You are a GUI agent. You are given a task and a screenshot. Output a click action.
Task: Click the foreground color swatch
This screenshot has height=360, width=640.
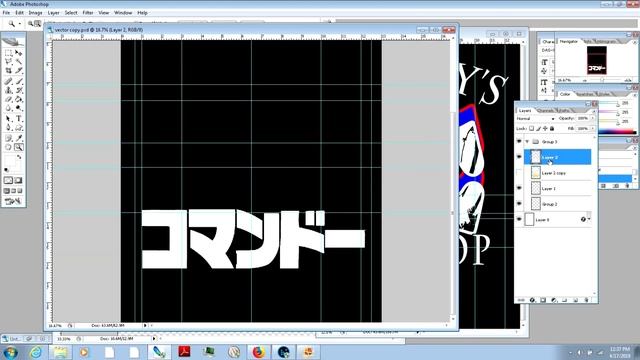coord(9,160)
